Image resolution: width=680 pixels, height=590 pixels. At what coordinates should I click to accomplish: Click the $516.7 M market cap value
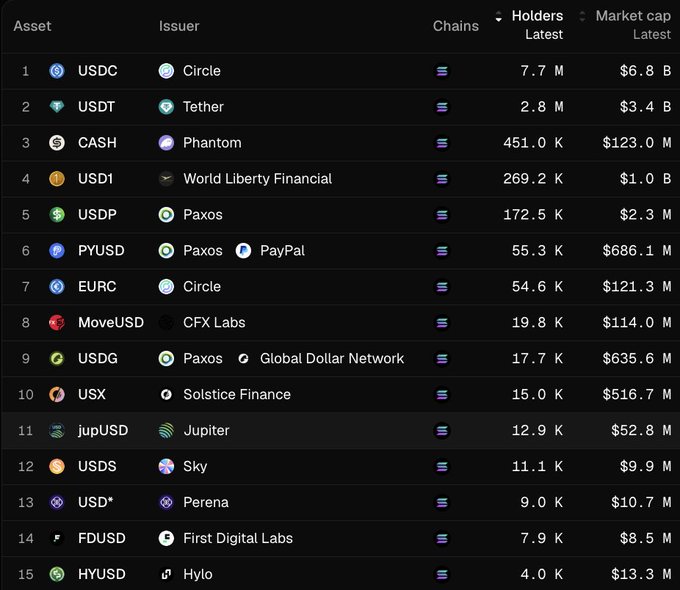pos(637,395)
